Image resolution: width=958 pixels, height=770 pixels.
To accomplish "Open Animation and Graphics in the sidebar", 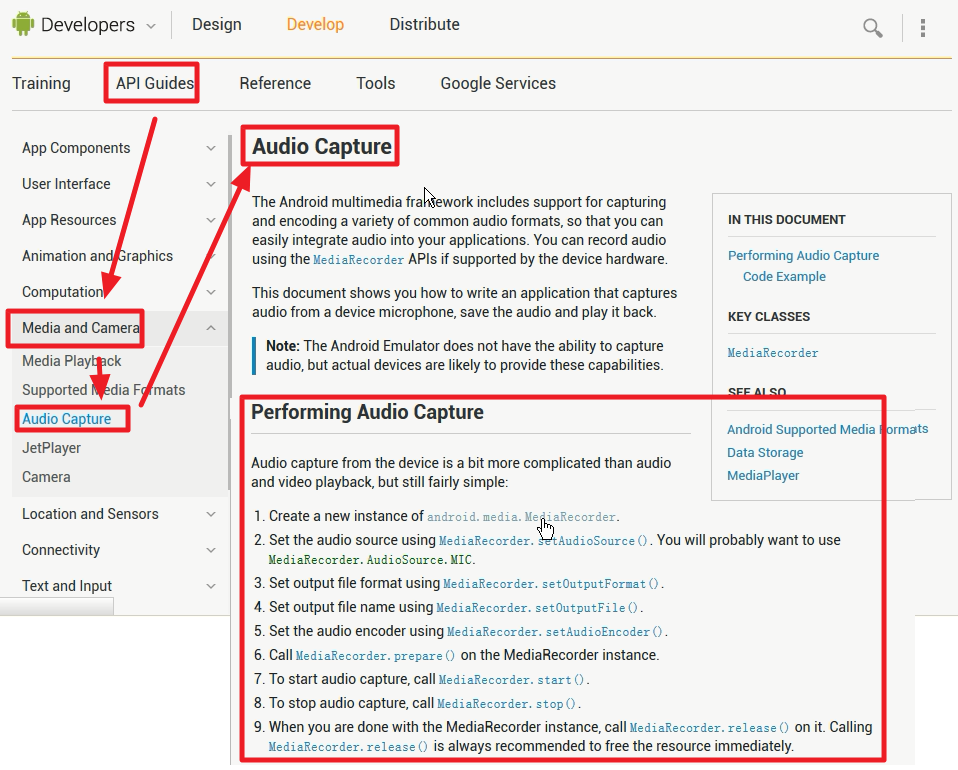I will (97, 256).
